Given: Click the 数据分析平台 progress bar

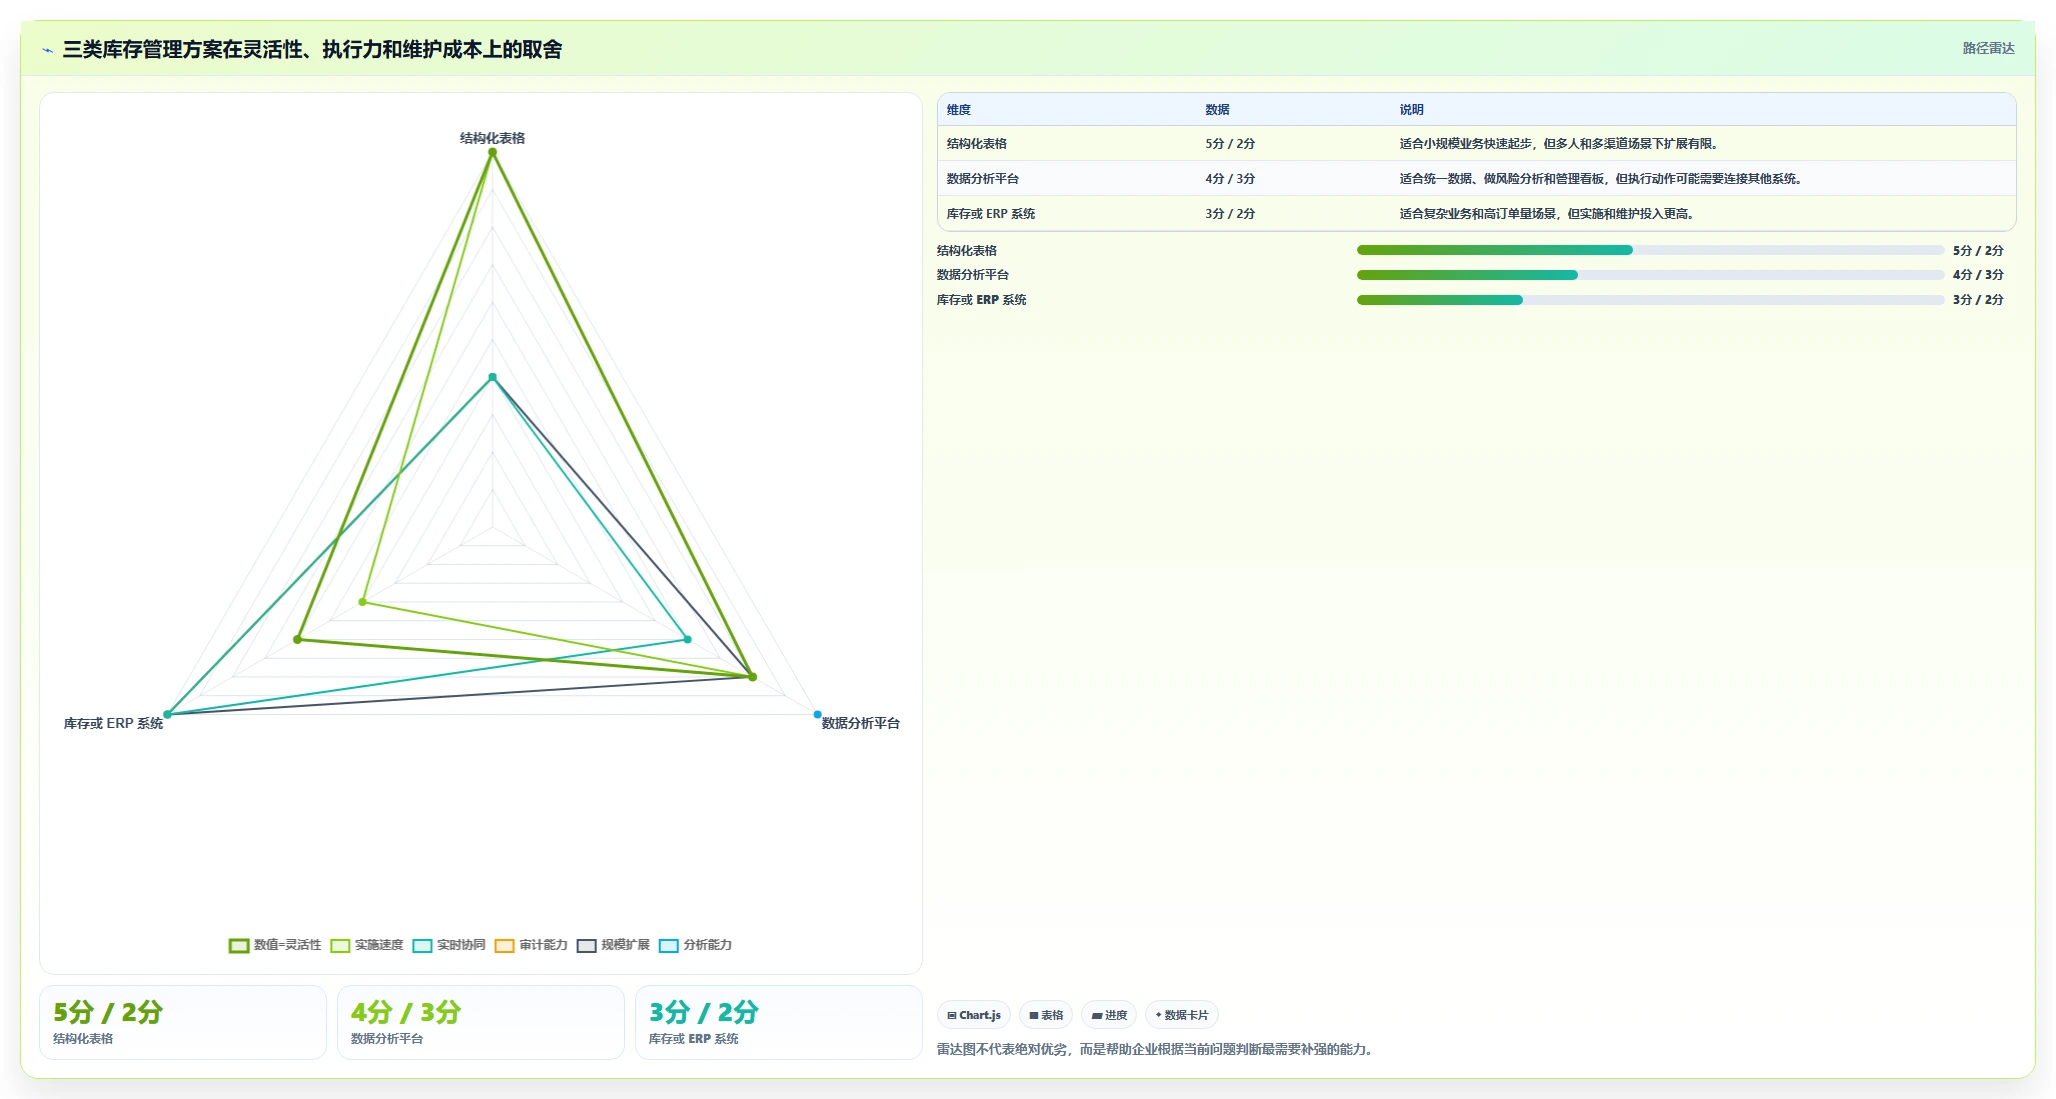Looking at the screenshot, I should tap(1650, 275).
